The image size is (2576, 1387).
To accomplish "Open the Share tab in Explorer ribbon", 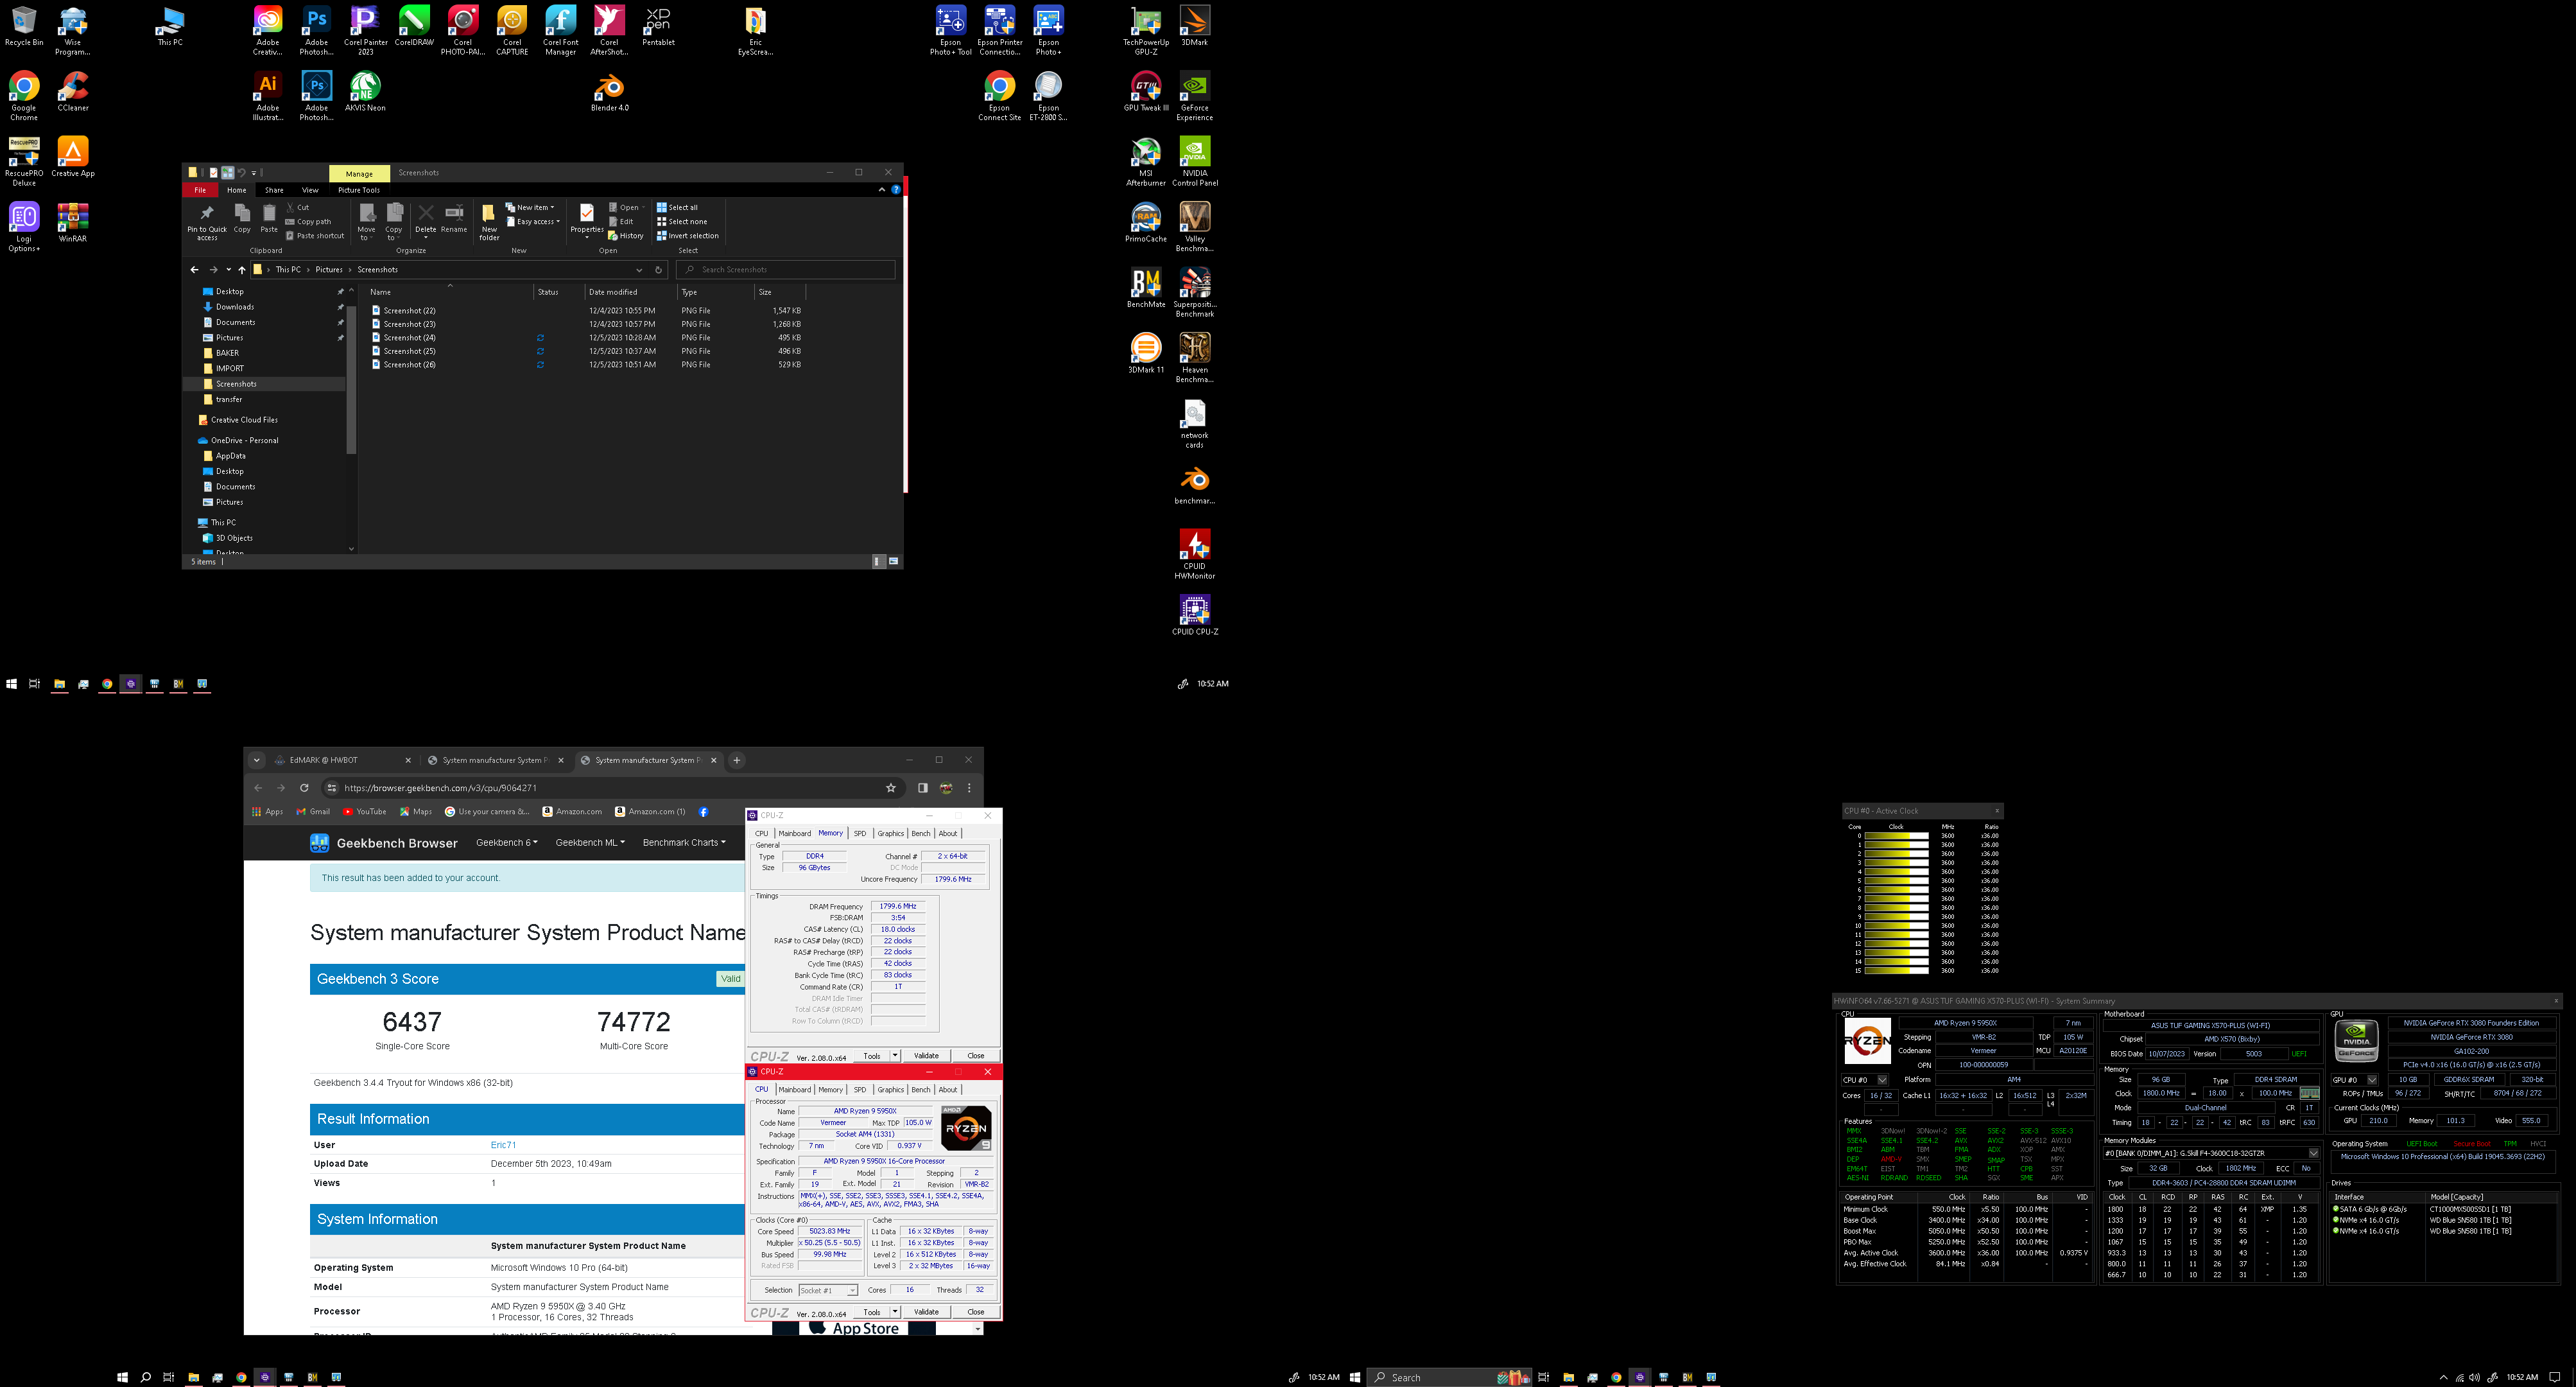I will [x=274, y=190].
